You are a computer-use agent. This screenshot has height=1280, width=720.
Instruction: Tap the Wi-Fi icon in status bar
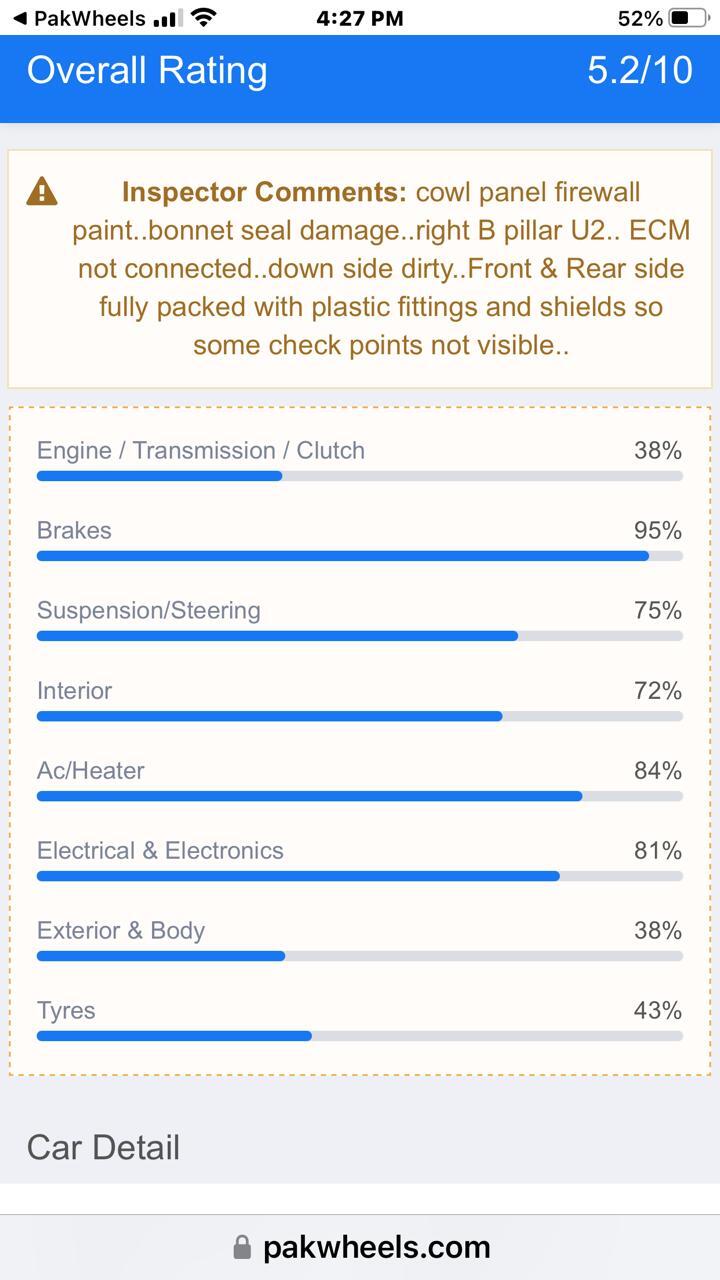pyautogui.click(x=204, y=17)
